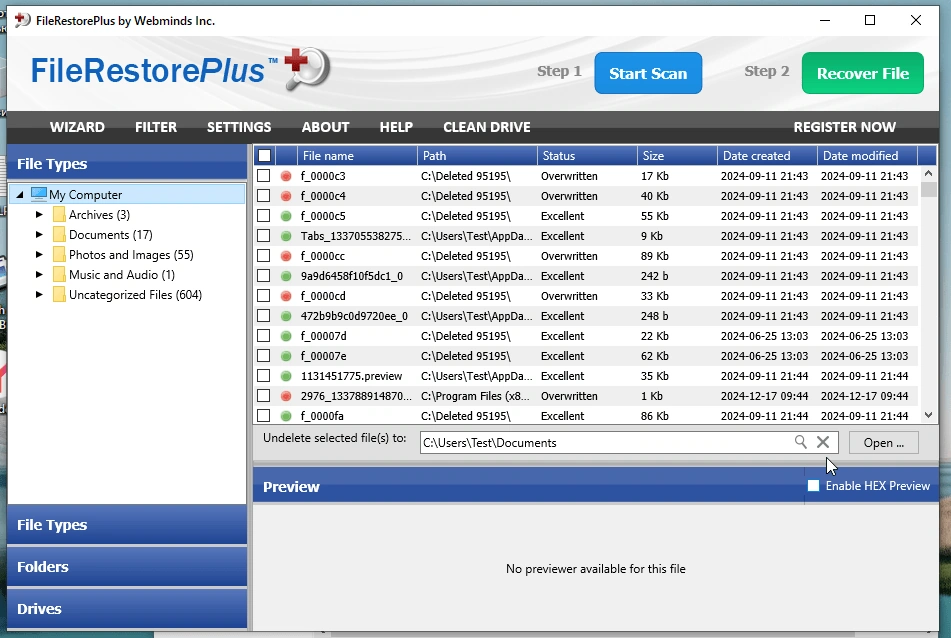Viewport: 951px width, 638px height.
Task: Click the My Computer icon in File Types tree
Action: point(39,194)
